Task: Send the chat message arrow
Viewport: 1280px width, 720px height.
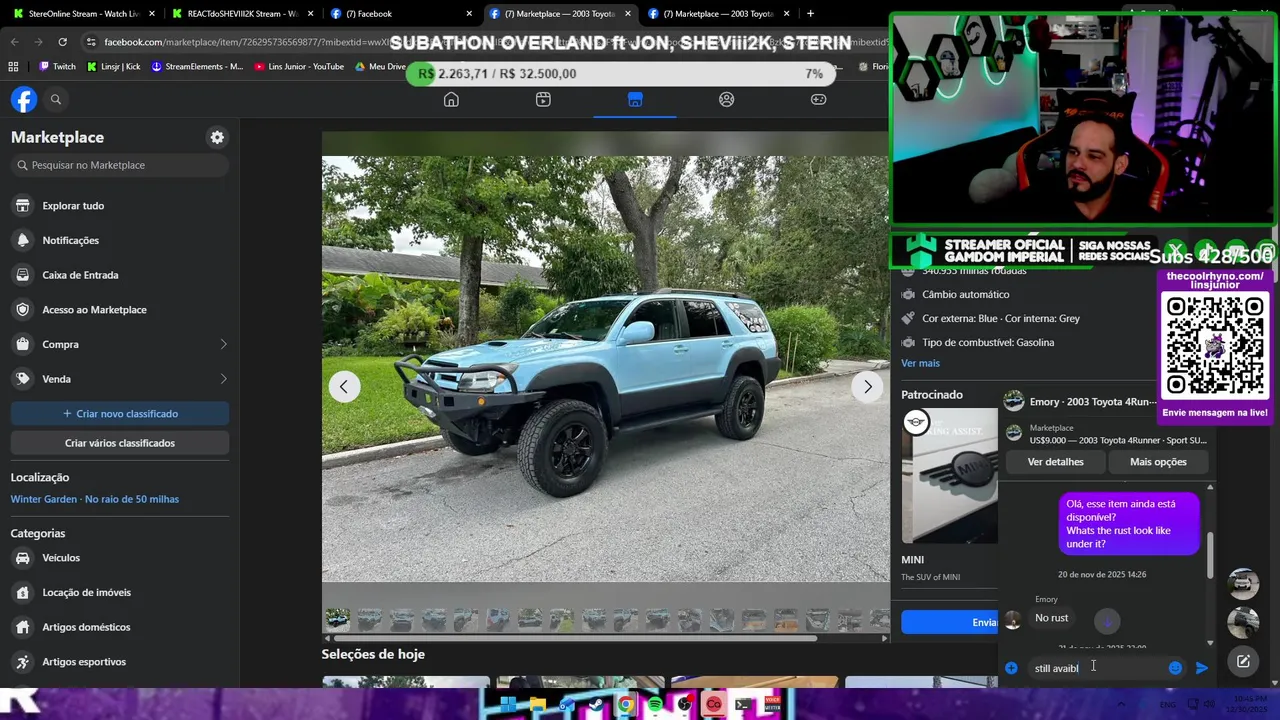Action: 1202,668
